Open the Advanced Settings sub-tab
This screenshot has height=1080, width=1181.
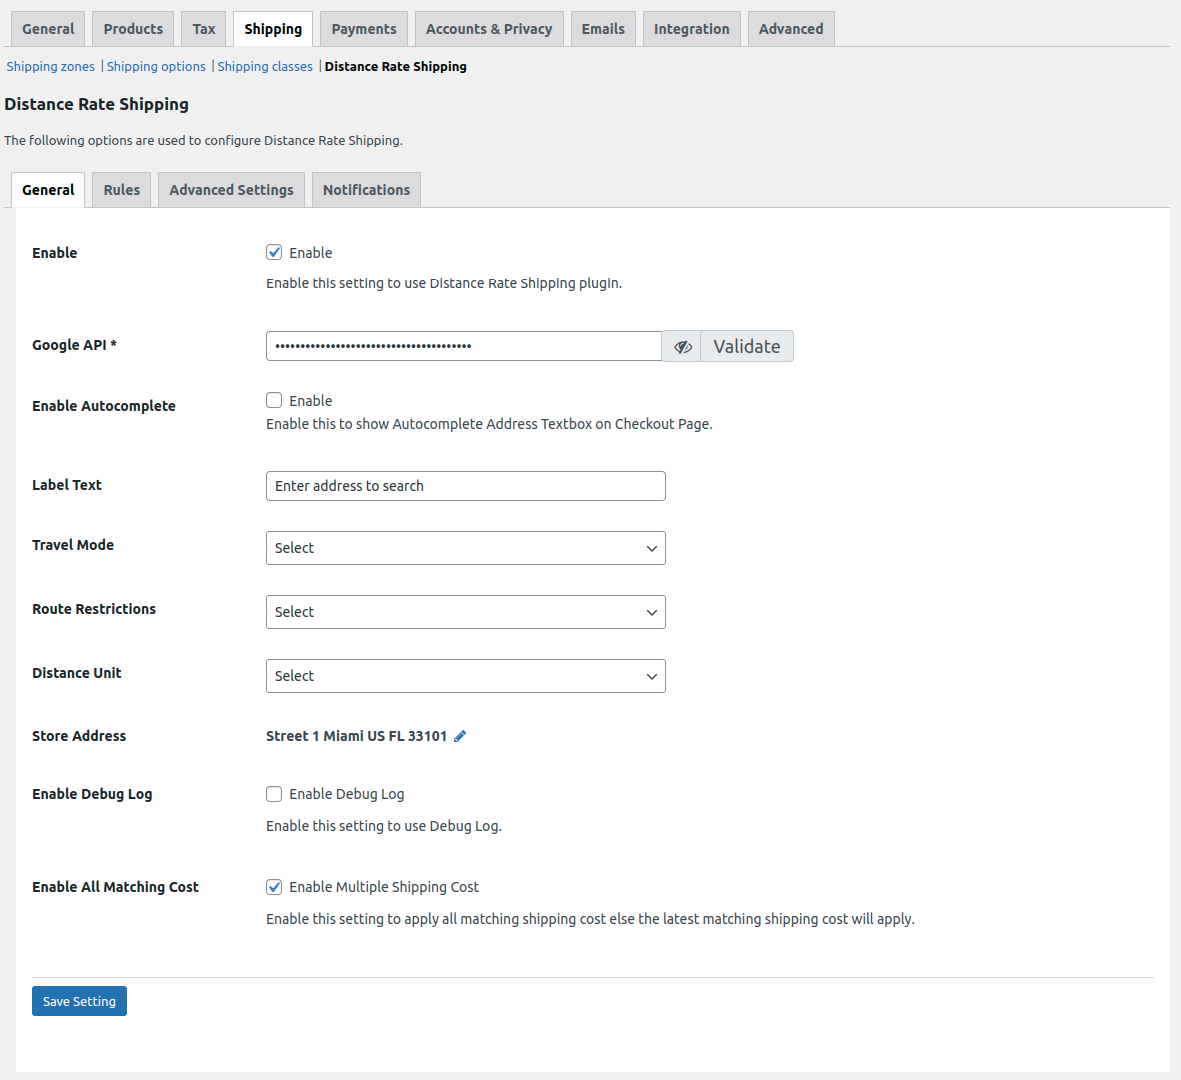click(x=231, y=190)
